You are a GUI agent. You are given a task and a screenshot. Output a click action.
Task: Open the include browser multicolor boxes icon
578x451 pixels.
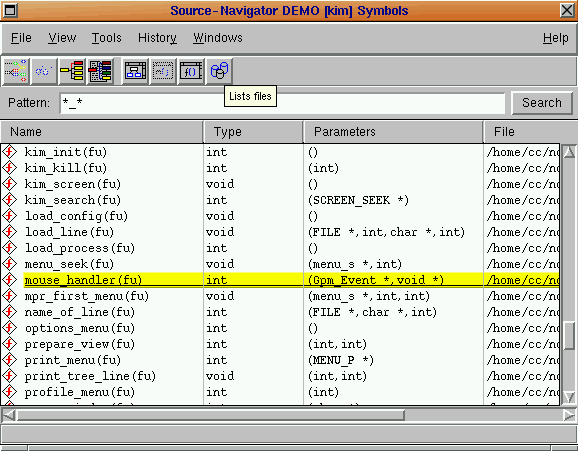pyautogui.click(x=100, y=71)
